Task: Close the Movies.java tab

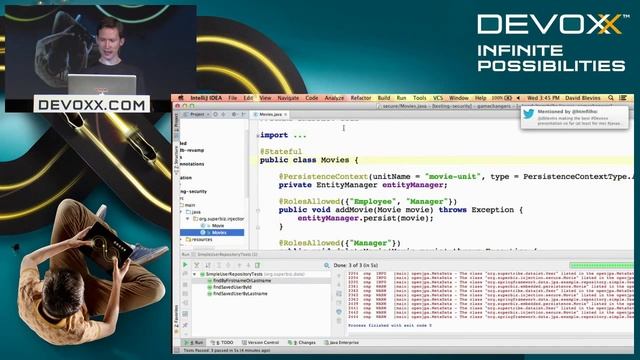Action: tap(286, 115)
